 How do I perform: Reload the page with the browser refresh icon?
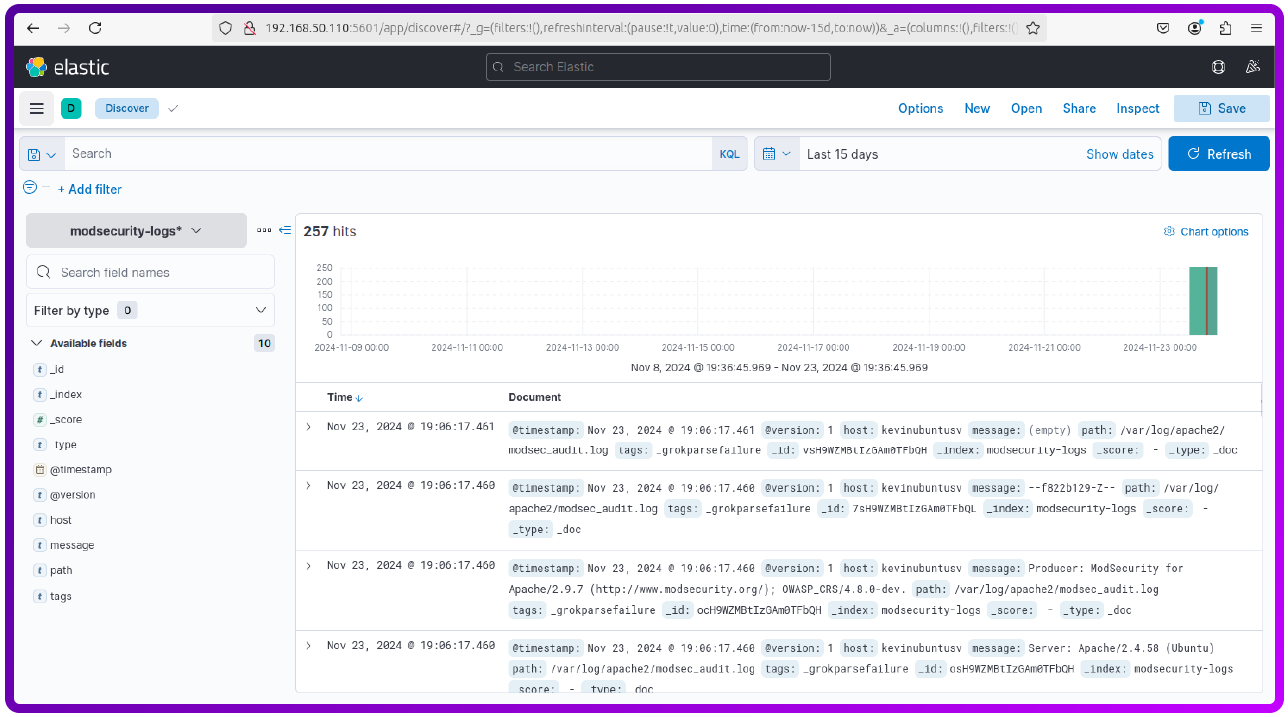(95, 27)
